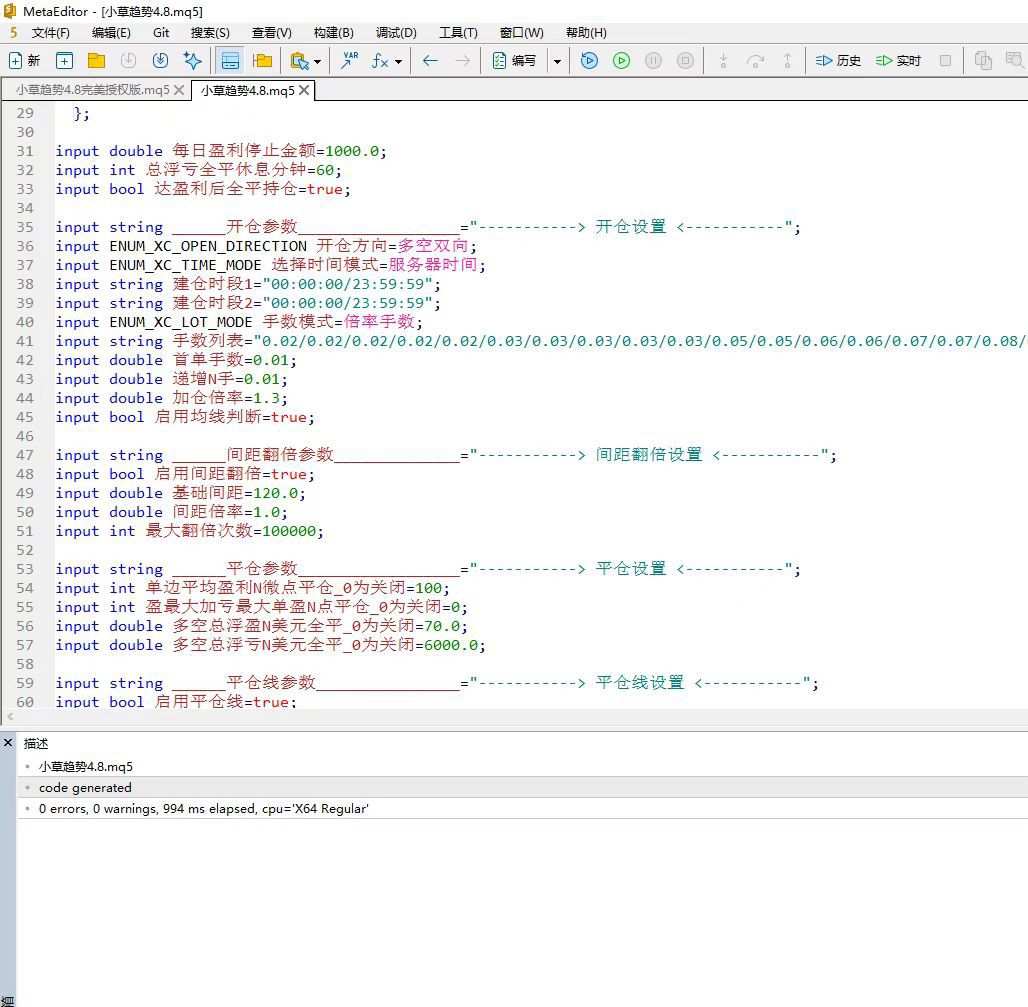Click the blue restart debugging icon
This screenshot has width=1028, height=1007.
click(x=589, y=61)
